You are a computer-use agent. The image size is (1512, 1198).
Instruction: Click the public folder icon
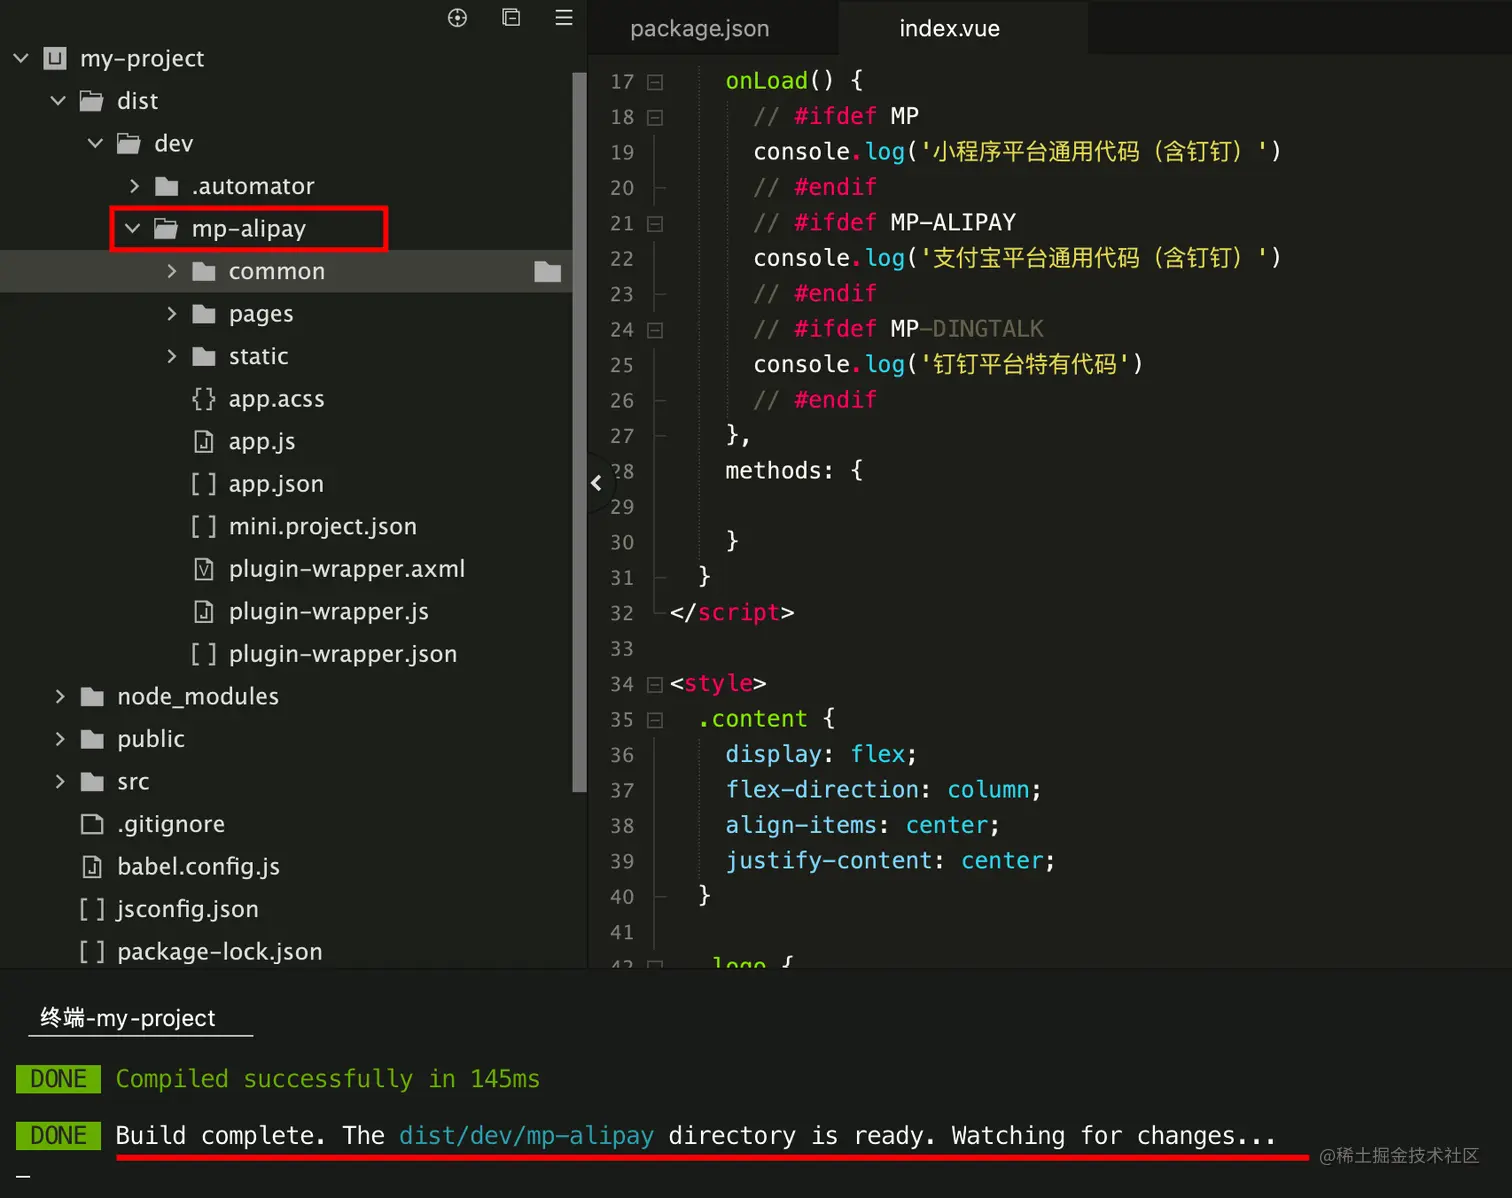tap(92, 739)
